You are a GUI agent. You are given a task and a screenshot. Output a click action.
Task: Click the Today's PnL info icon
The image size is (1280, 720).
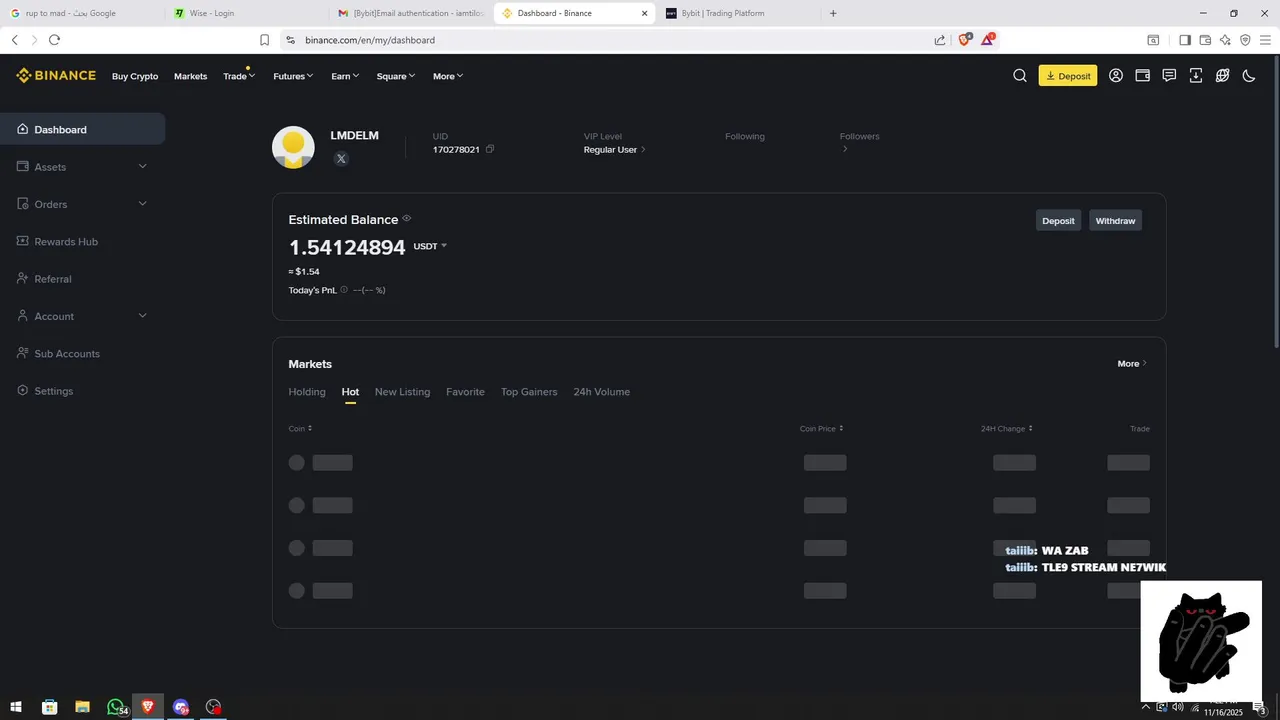pos(344,290)
